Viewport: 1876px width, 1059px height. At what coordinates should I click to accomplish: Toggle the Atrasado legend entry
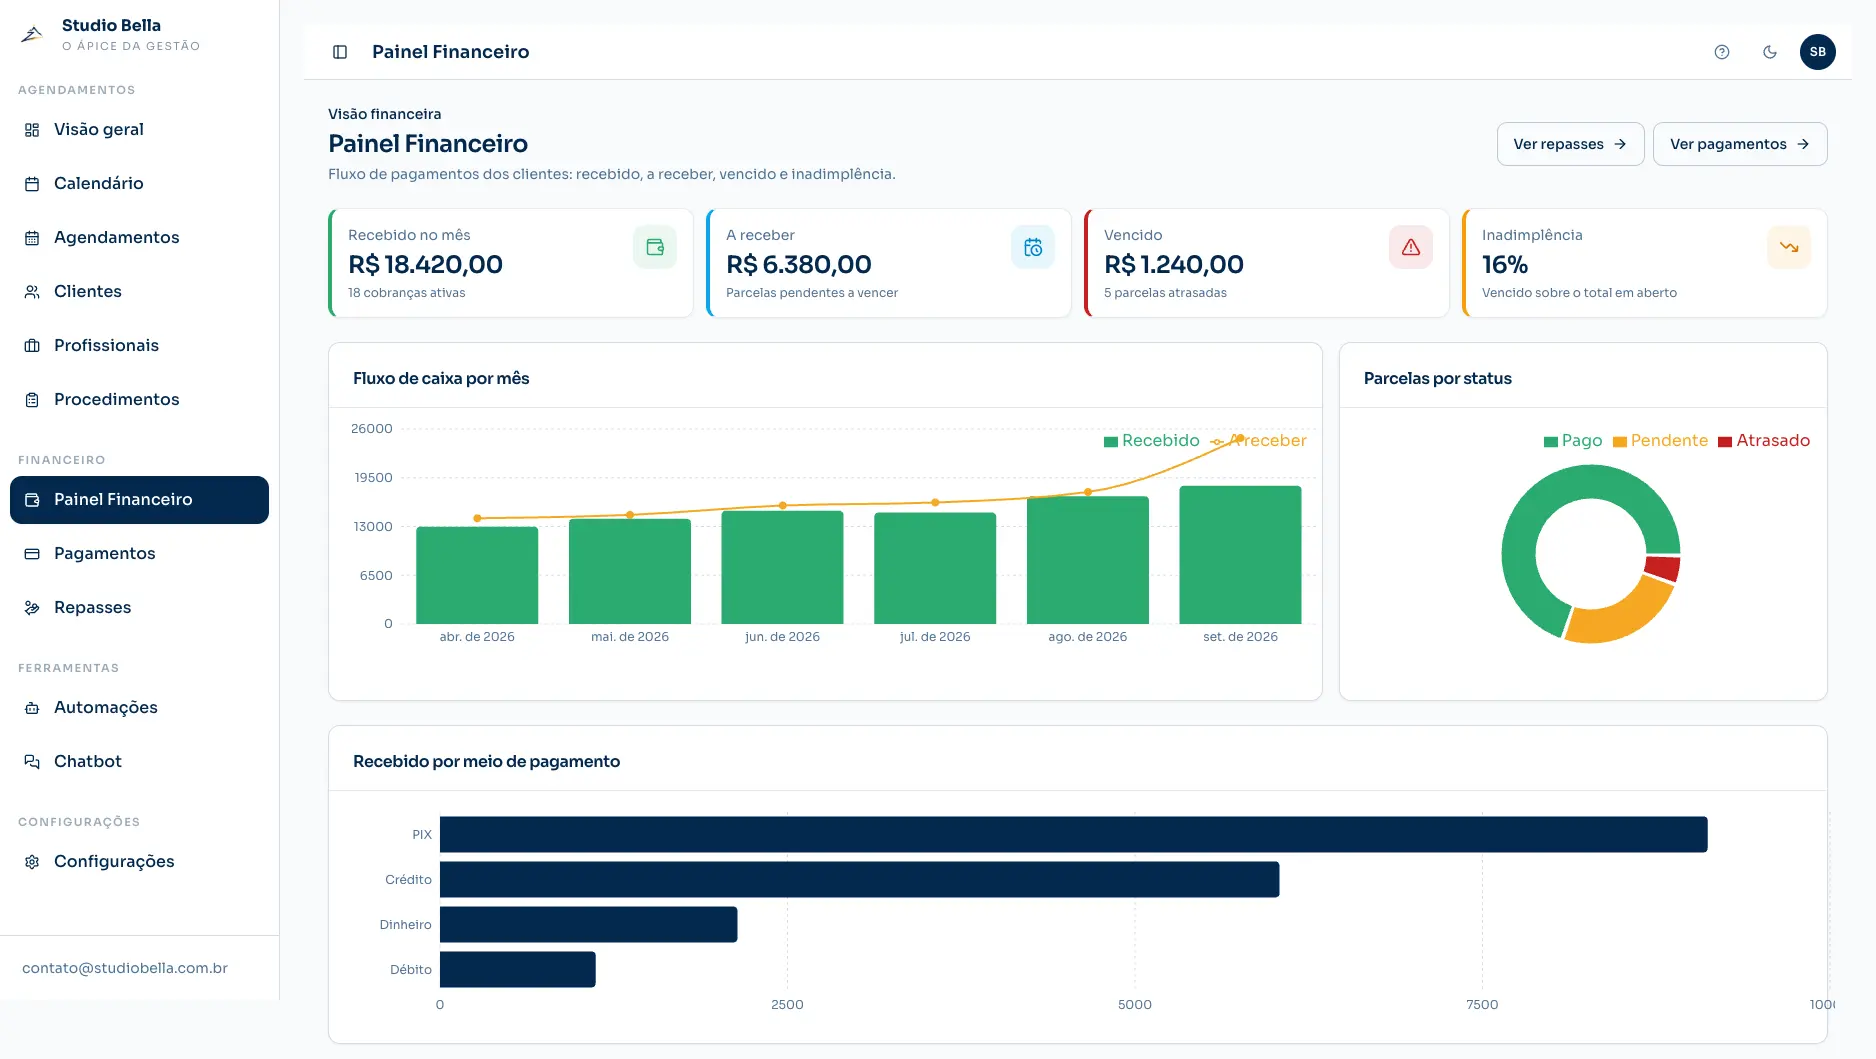(x=1764, y=441)
